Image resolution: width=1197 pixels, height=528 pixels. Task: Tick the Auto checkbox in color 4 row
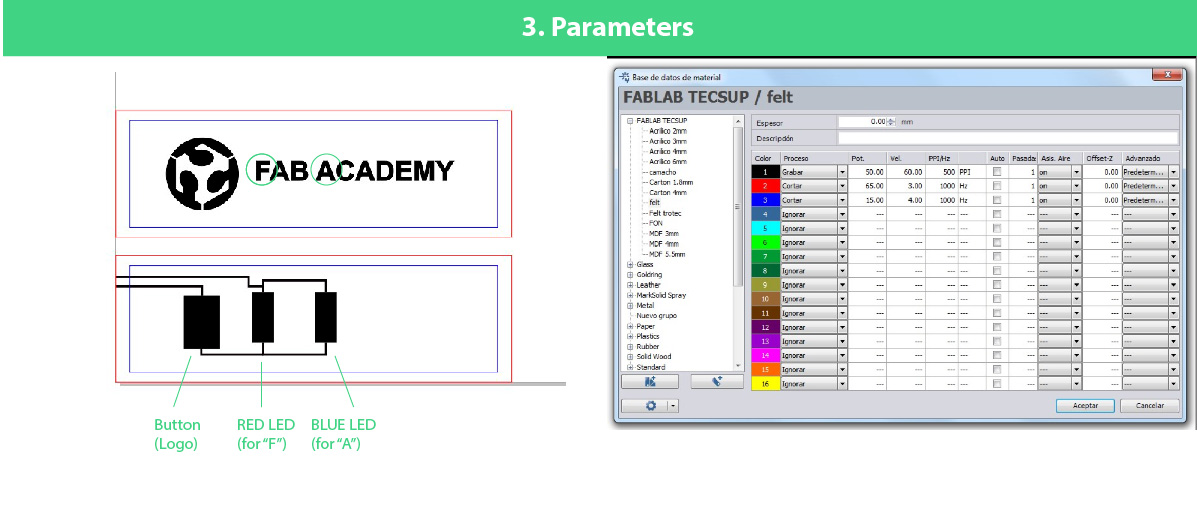coord(996,214)
